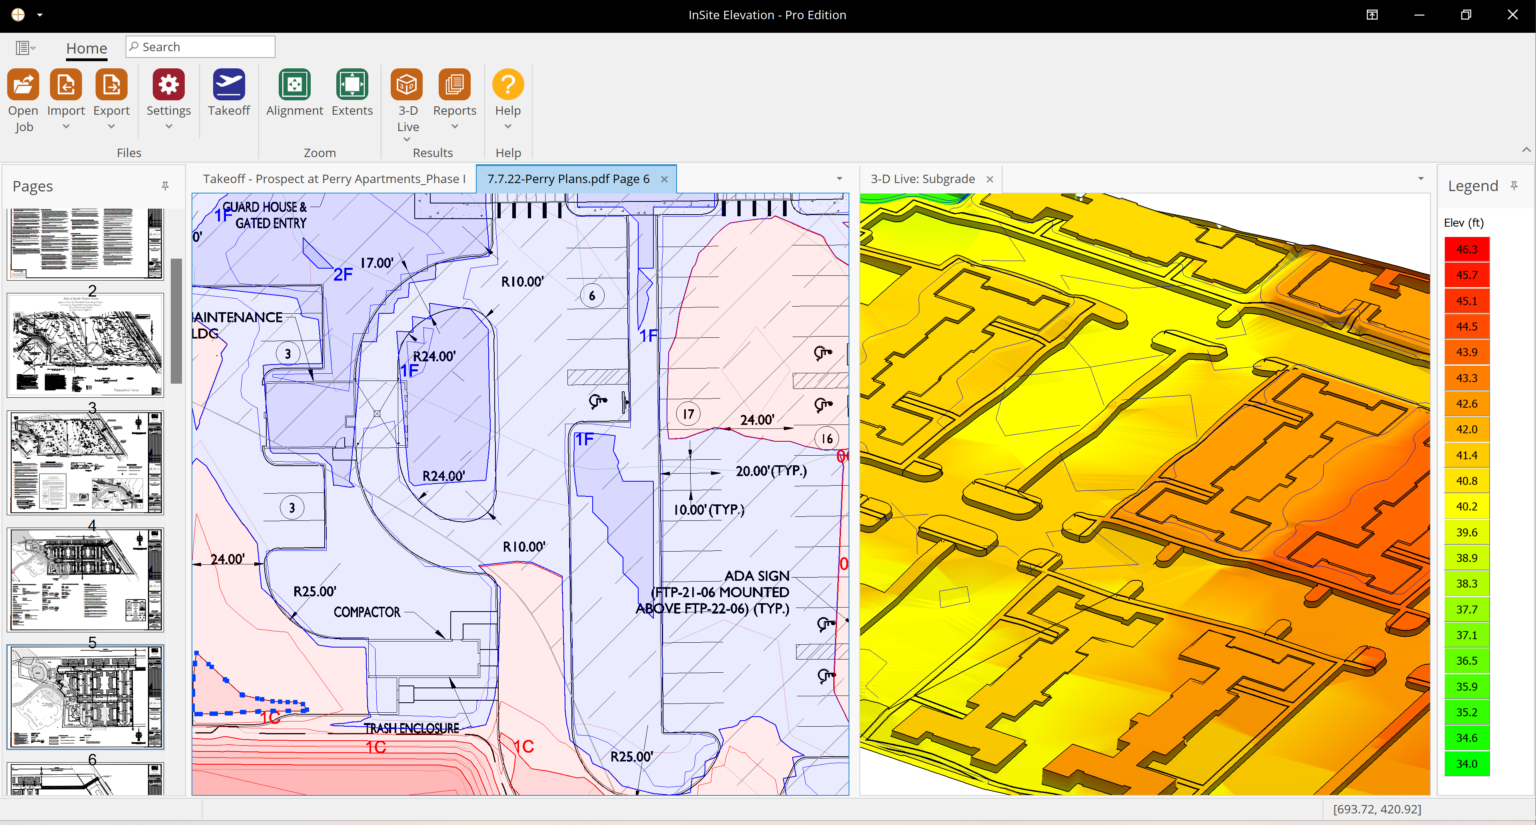This screenshot has height=825, width=1536.
Task: Expand the Reports dropdown arrow
Action: point(454,127)
